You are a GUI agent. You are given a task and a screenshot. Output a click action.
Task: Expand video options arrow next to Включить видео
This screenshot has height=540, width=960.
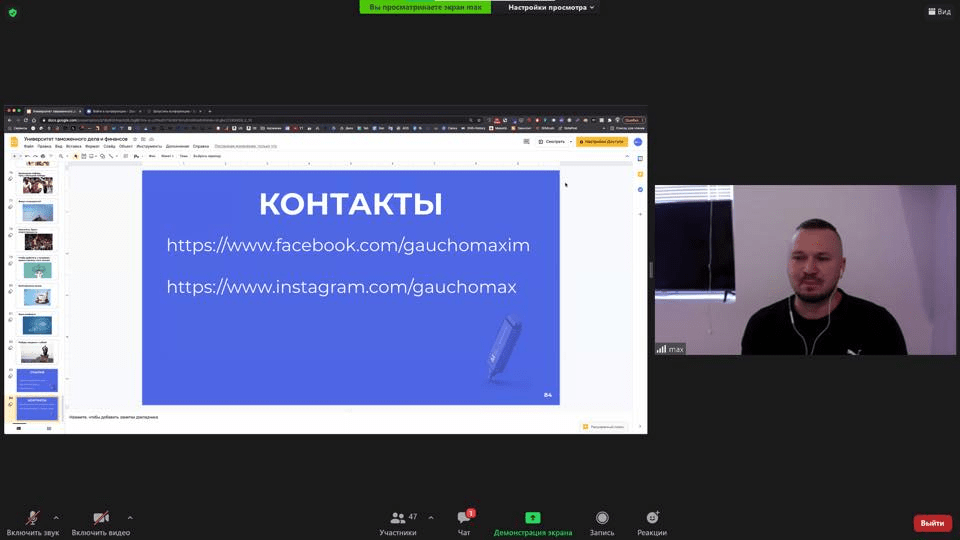pos(130,518)
